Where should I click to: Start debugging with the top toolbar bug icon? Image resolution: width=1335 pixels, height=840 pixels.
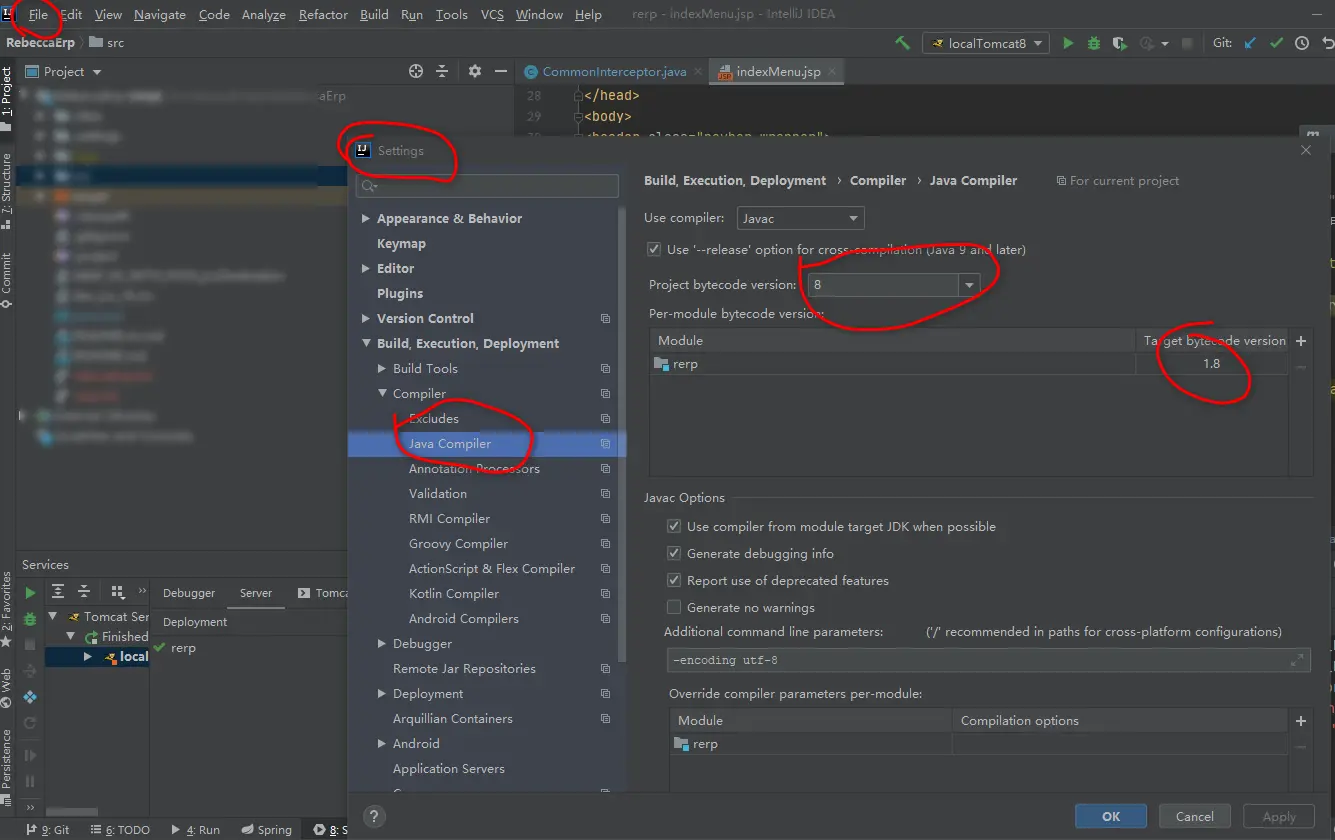click(x=1094, y=43)
